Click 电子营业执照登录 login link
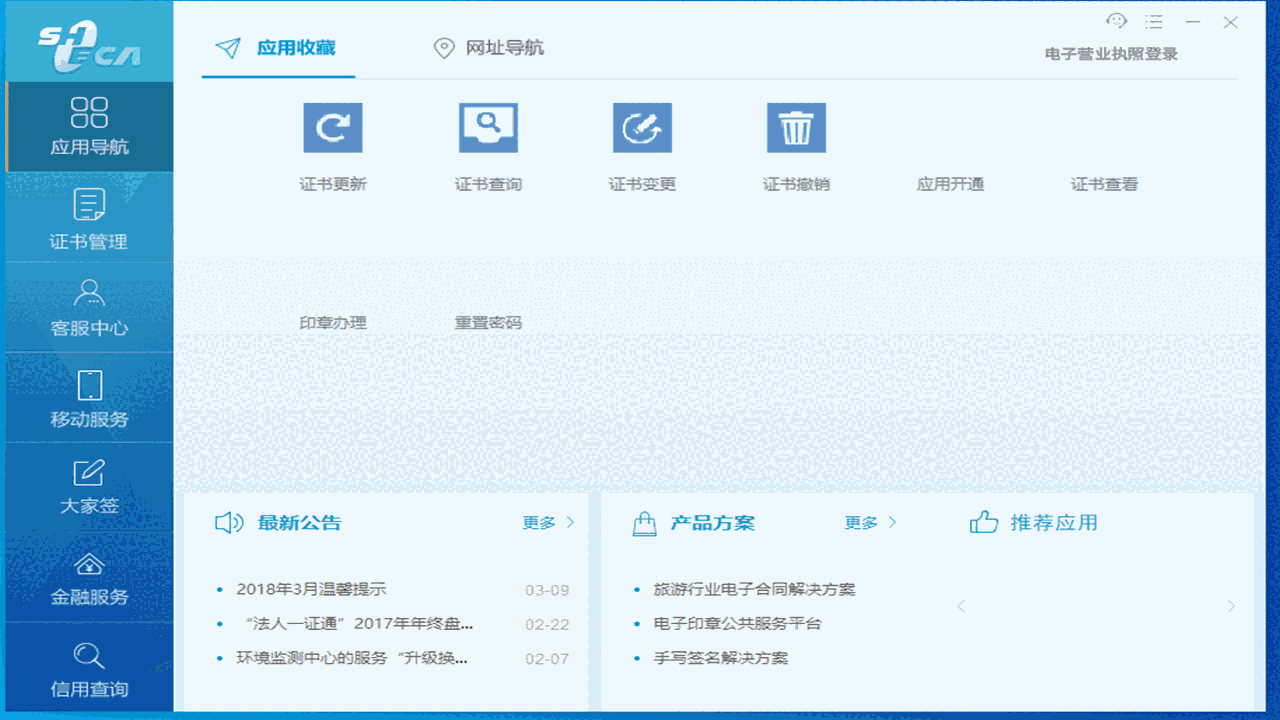Image resolution: width=1280 pixels, height=720 pixels. (1112, 52)
